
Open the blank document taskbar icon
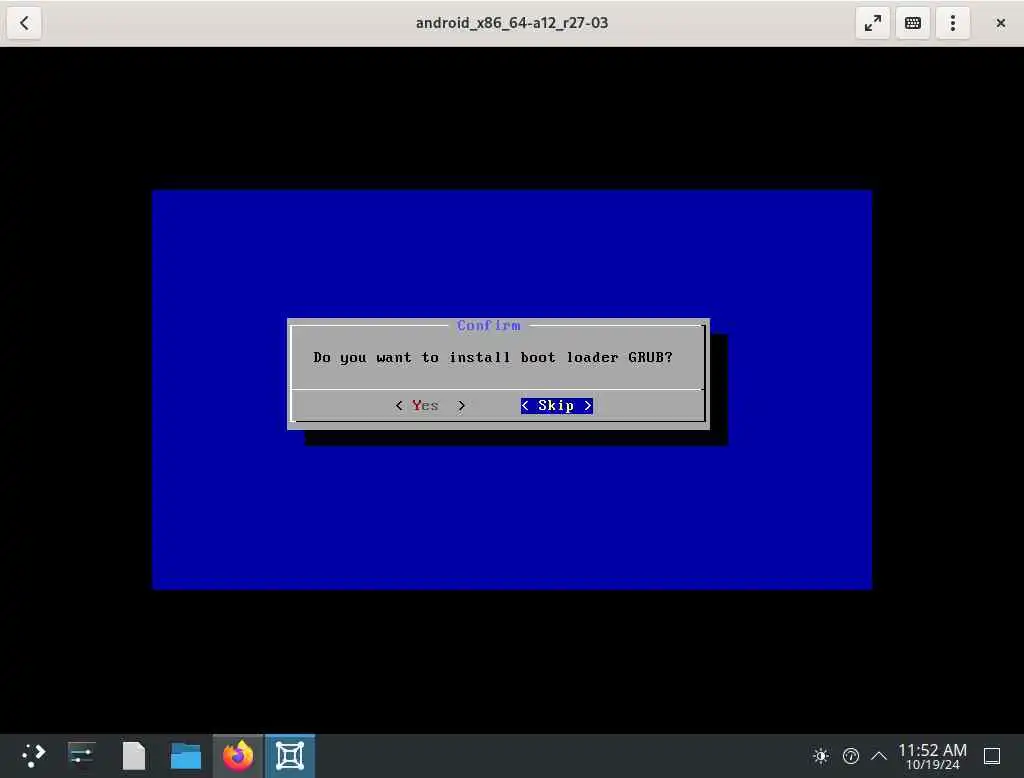click(134, 756)
